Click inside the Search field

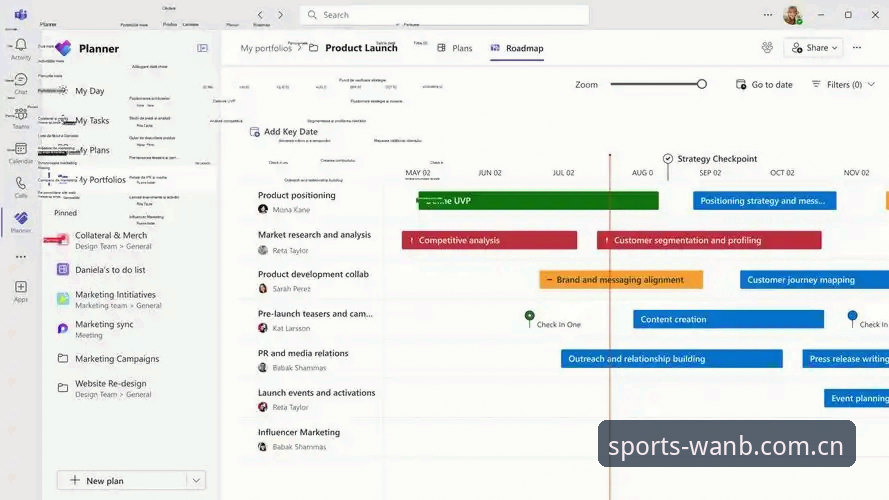[444, 15]
